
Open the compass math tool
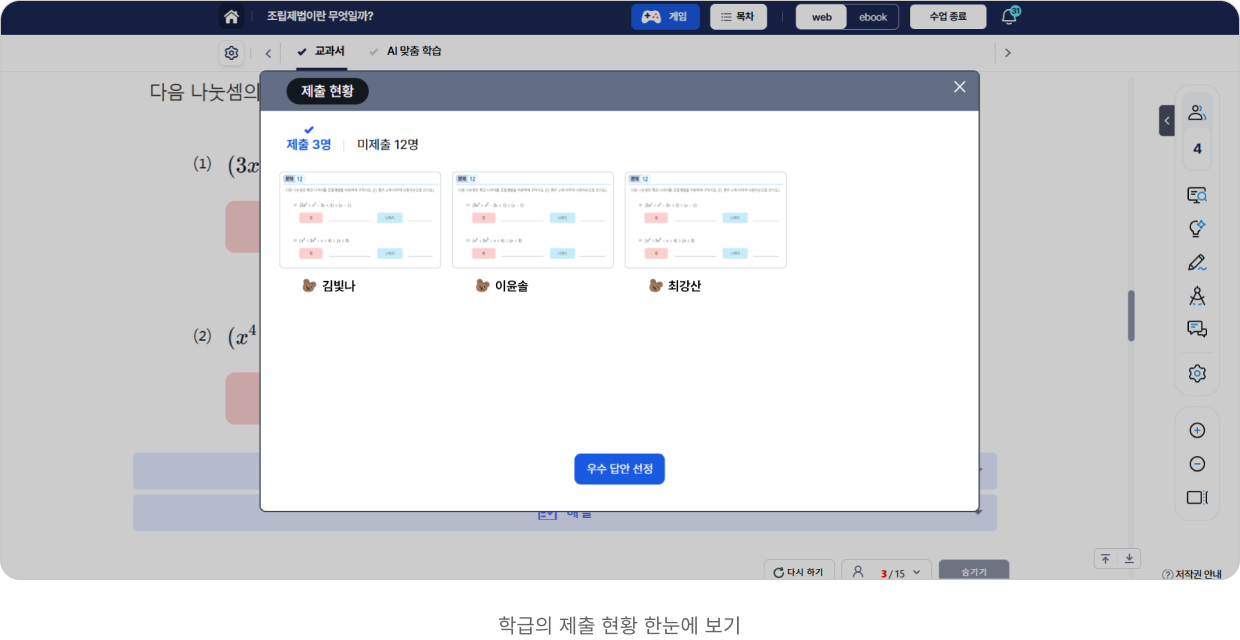click(1196, 296)
